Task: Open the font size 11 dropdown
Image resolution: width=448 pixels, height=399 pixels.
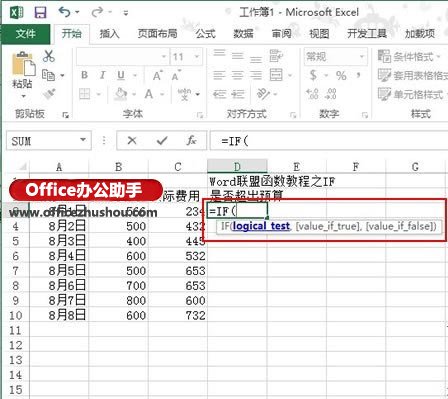Action: [197, 57]
